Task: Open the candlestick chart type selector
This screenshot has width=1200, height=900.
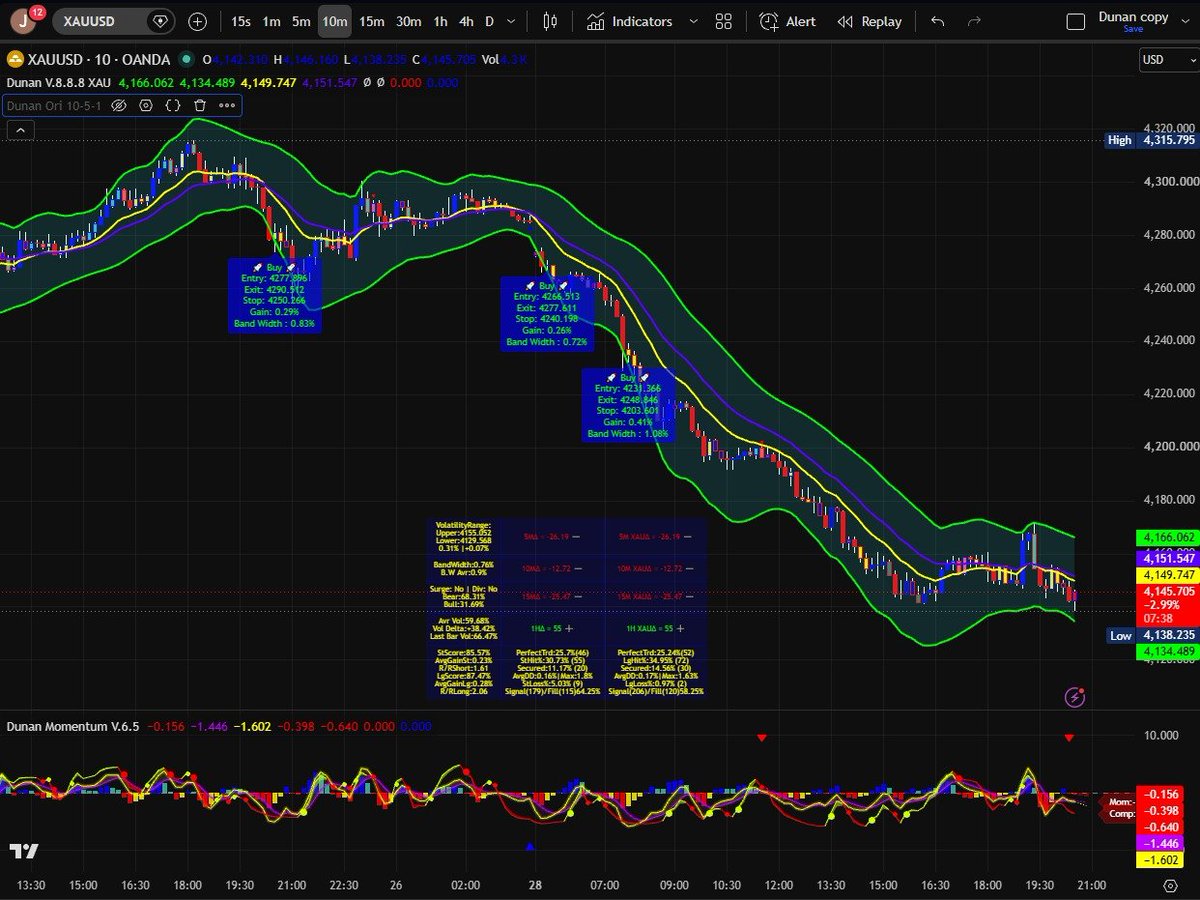Action: pos(550,21)
